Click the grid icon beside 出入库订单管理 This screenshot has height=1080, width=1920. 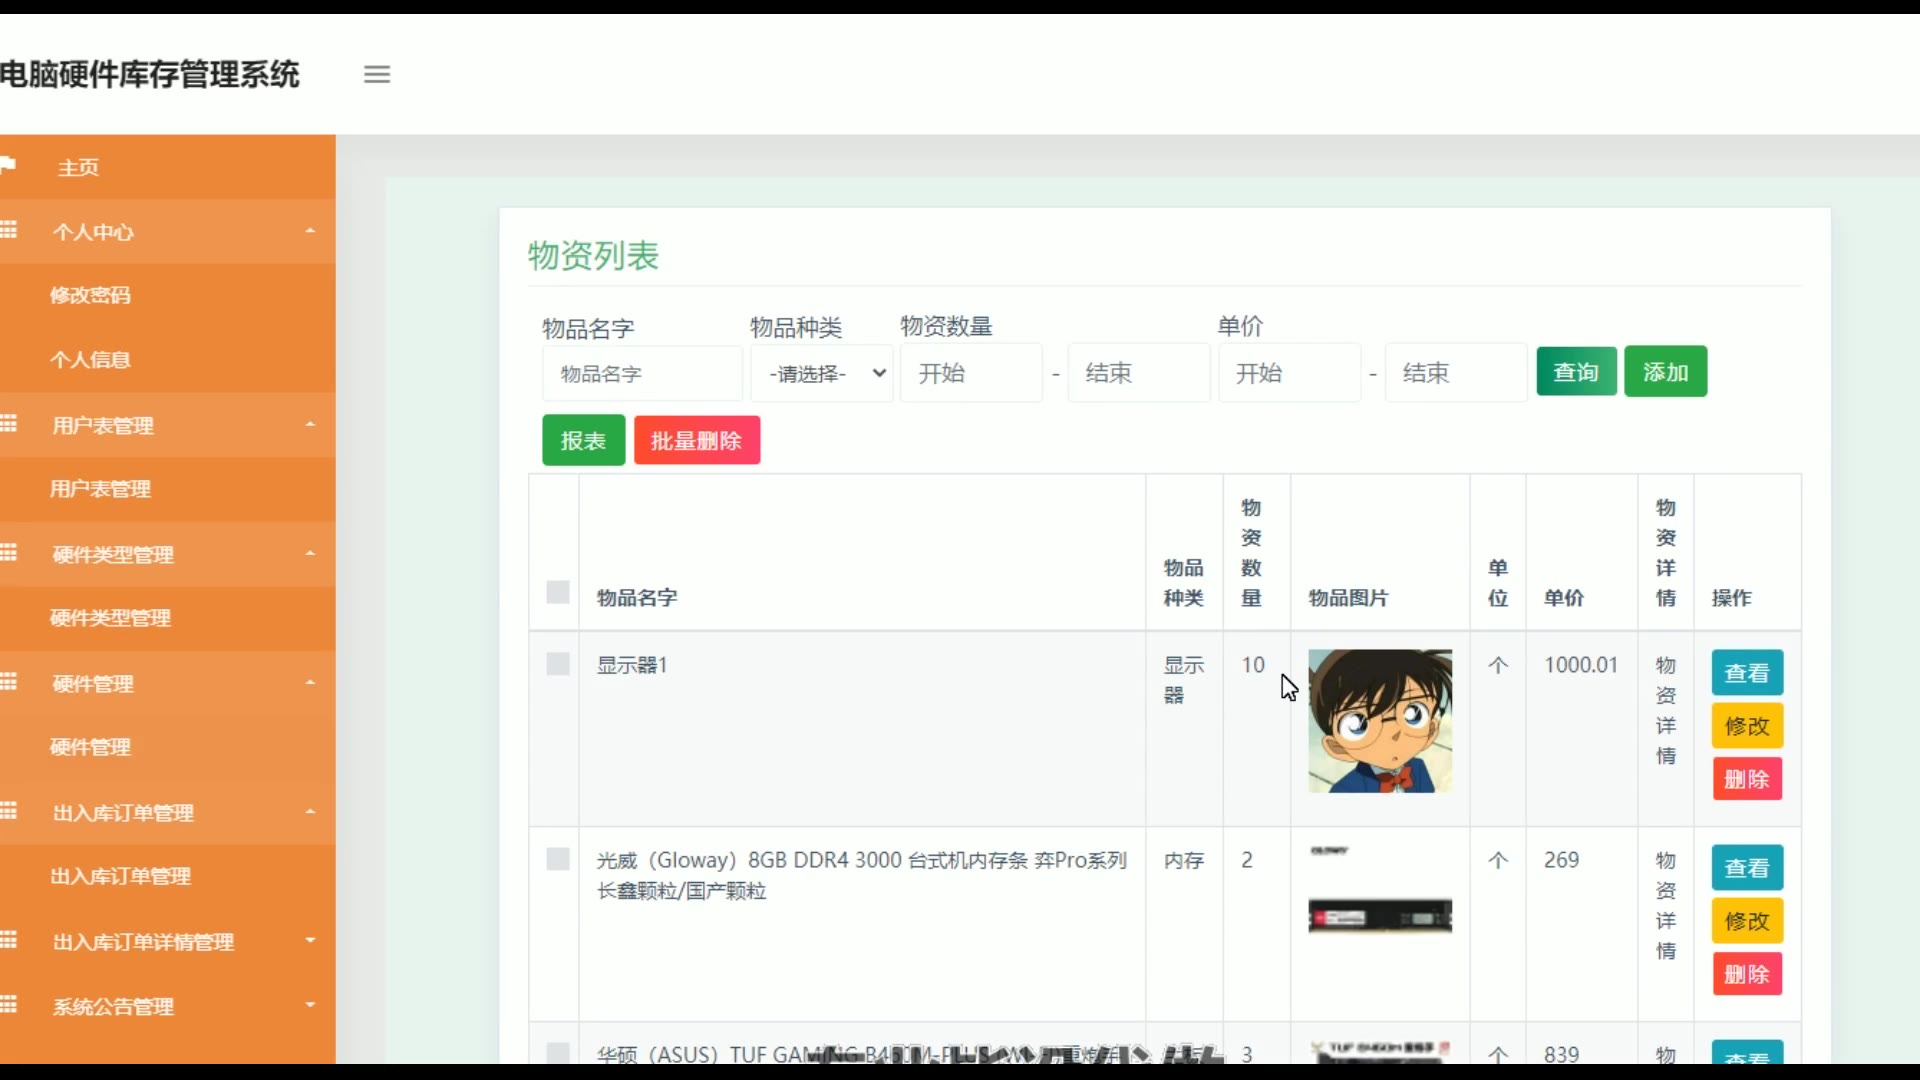coord(8,810)
